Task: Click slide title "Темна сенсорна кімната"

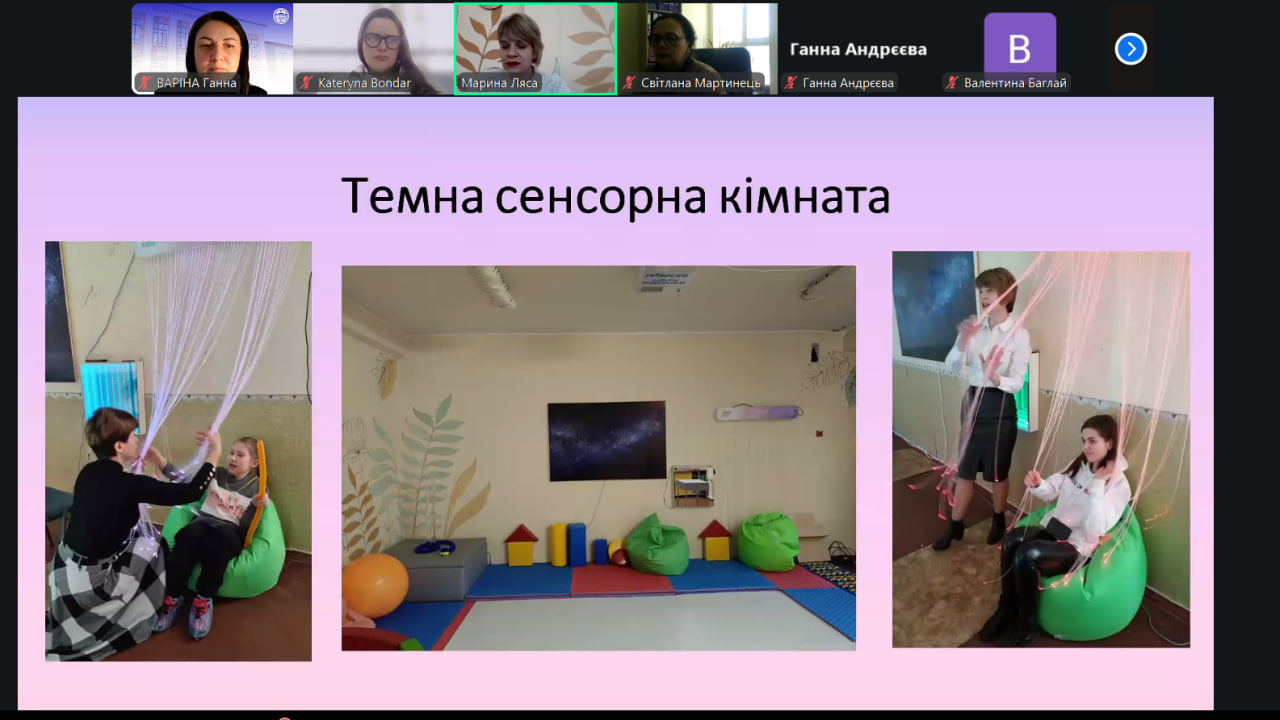Action: [x=615, y=196]
